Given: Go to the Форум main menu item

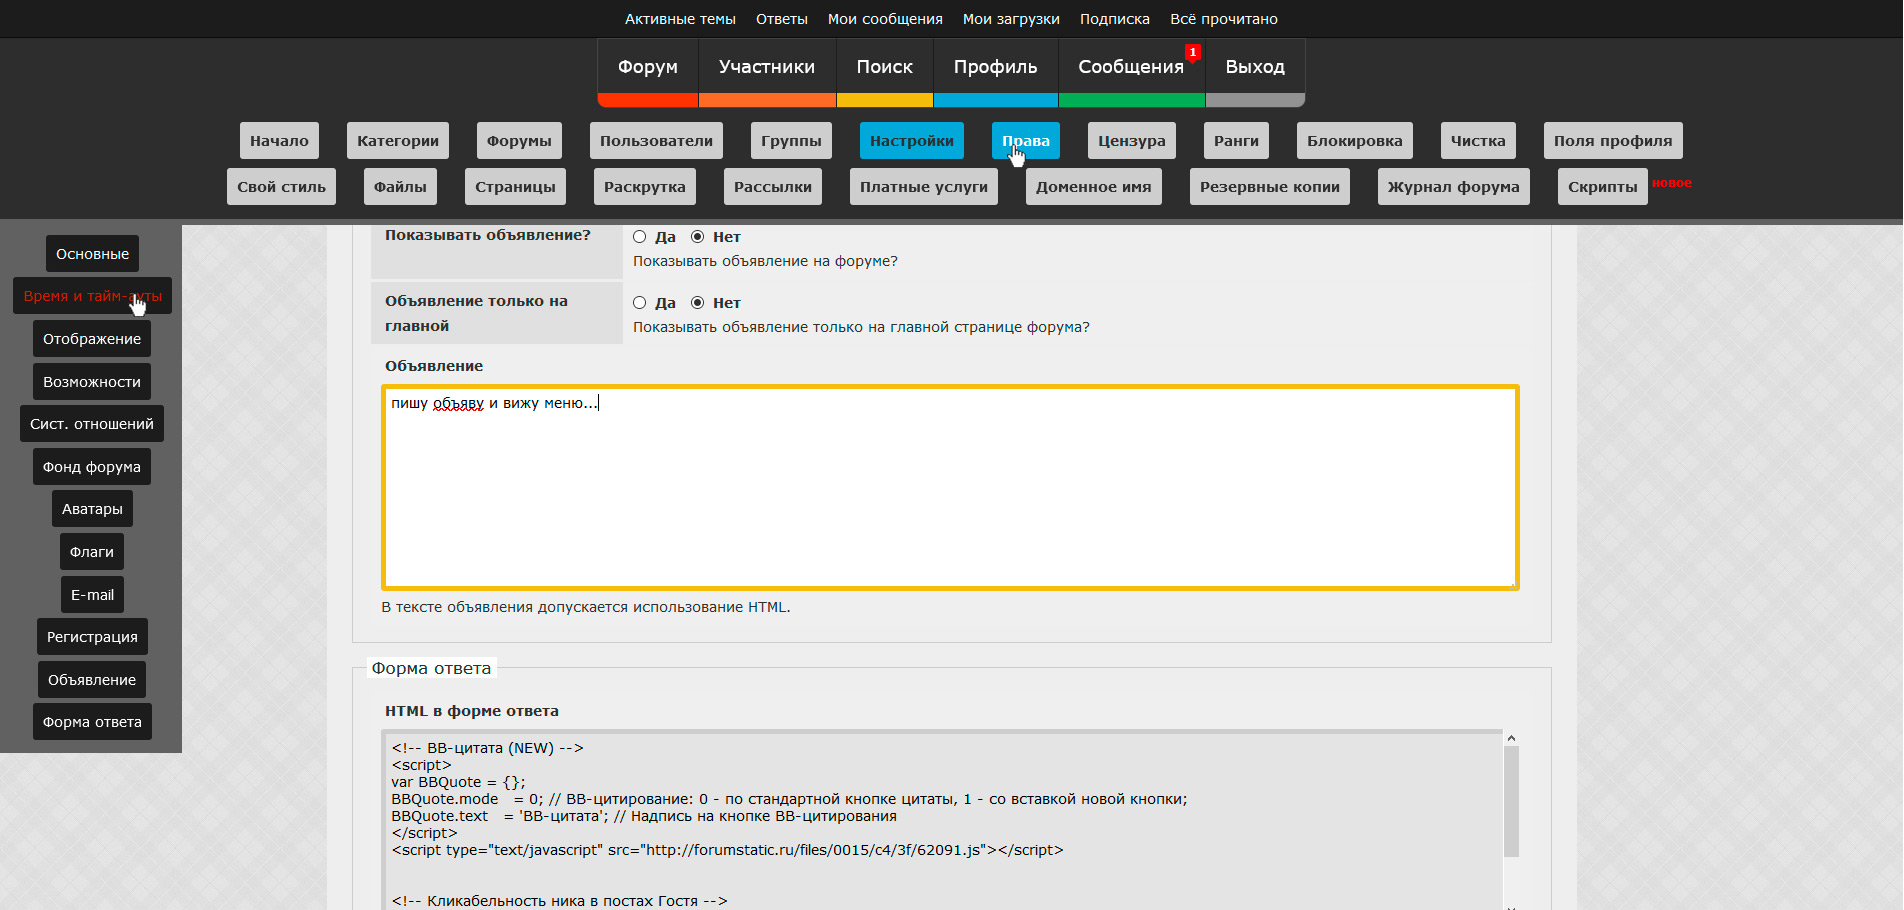Looking at the screenshot, I should click(x=647, y=67).
